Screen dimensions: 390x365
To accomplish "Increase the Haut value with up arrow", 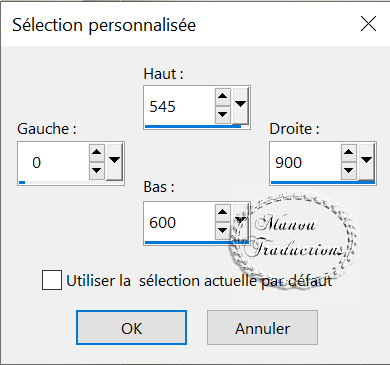I will 223,97.
